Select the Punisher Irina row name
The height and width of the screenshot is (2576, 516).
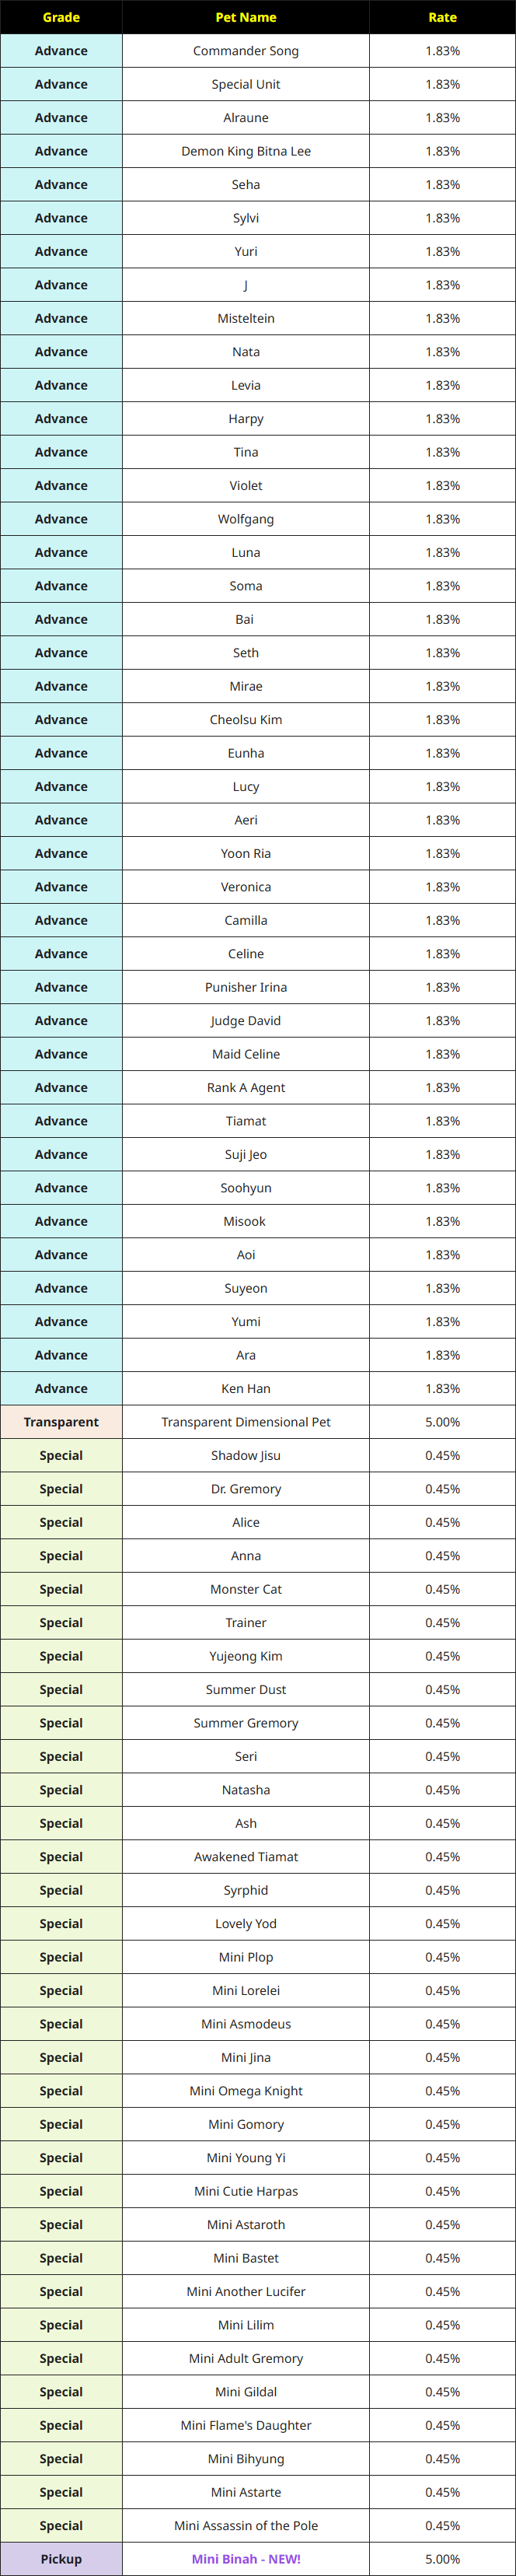click(246, 987)
